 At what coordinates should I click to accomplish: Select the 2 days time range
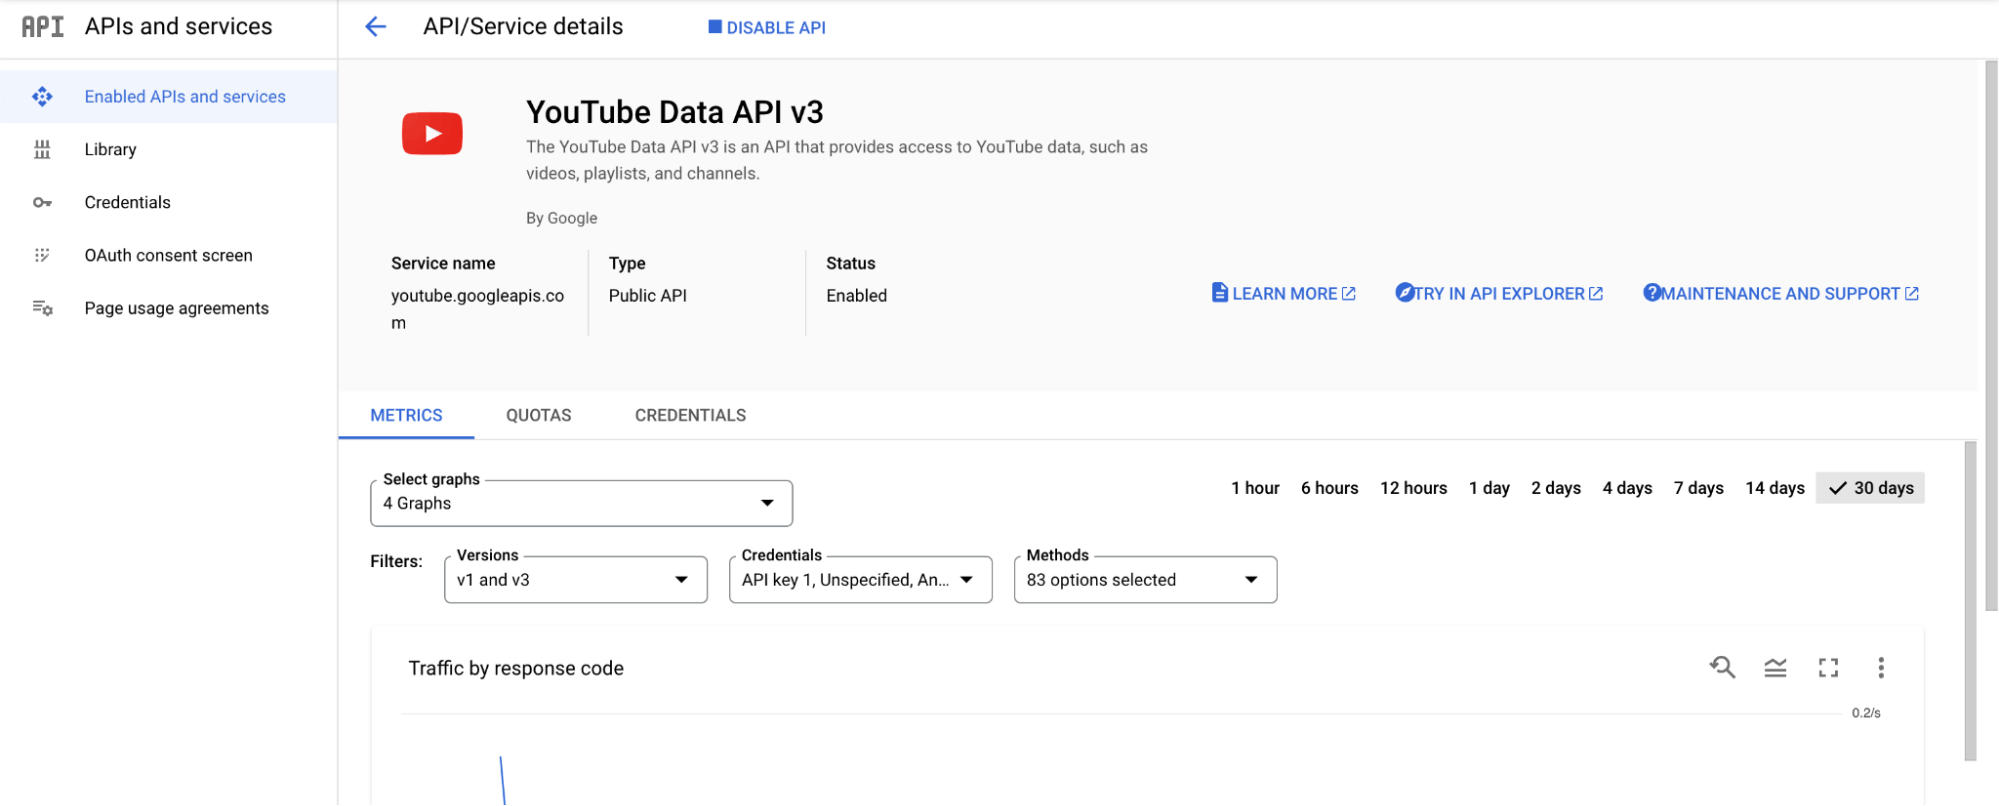coord(1556,488)
